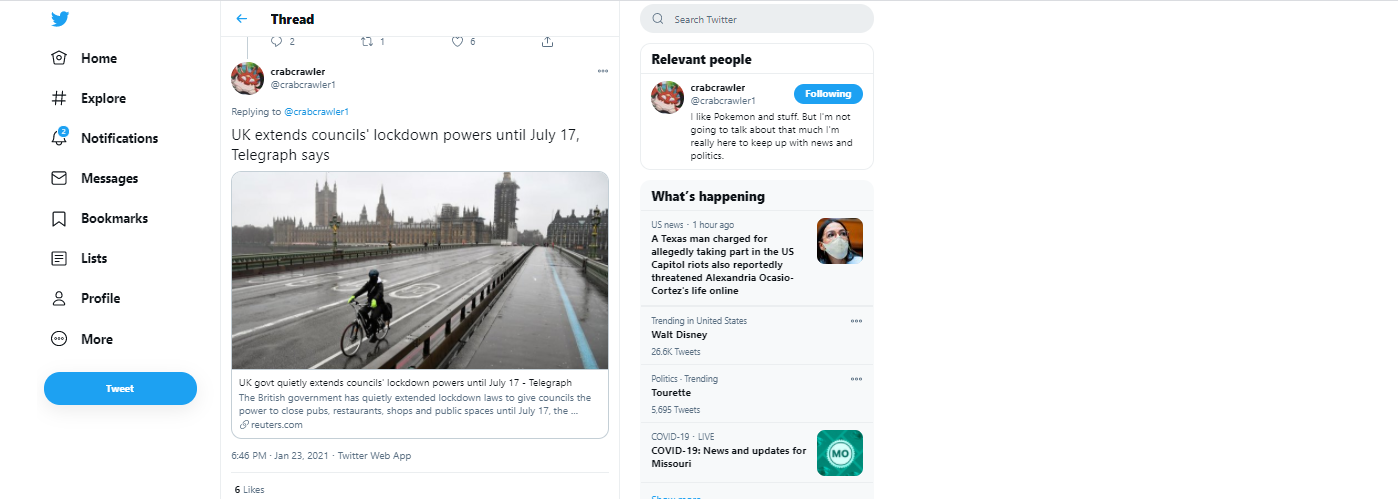The height and width of the screenshot is (499, 1398).
Task: Click the Following button for crabcrawler
Action: click(x=828, y=93)
